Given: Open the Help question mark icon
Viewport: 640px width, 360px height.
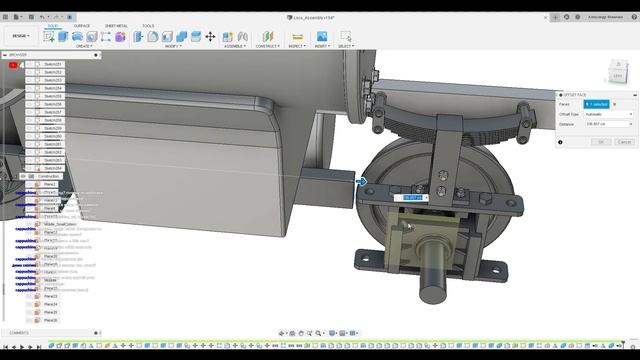Looking at the screenshot, I should 634,17.
